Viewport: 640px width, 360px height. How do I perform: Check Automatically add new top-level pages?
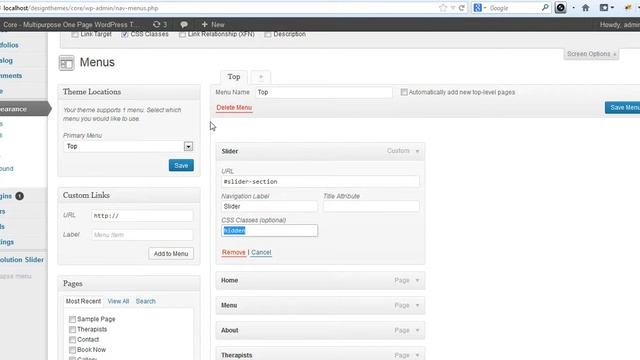coord(404,92)
